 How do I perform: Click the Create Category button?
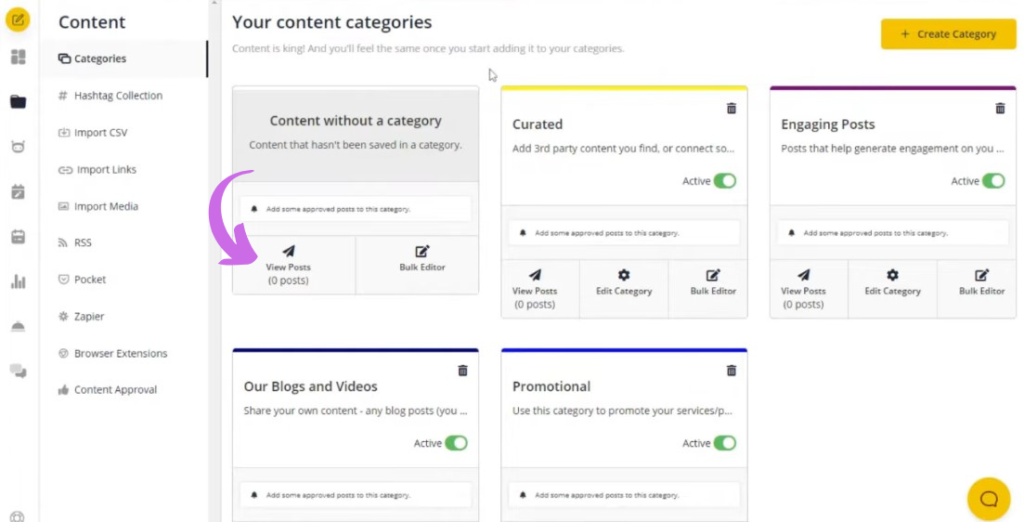pyautogui.click(x=948, y=34)
